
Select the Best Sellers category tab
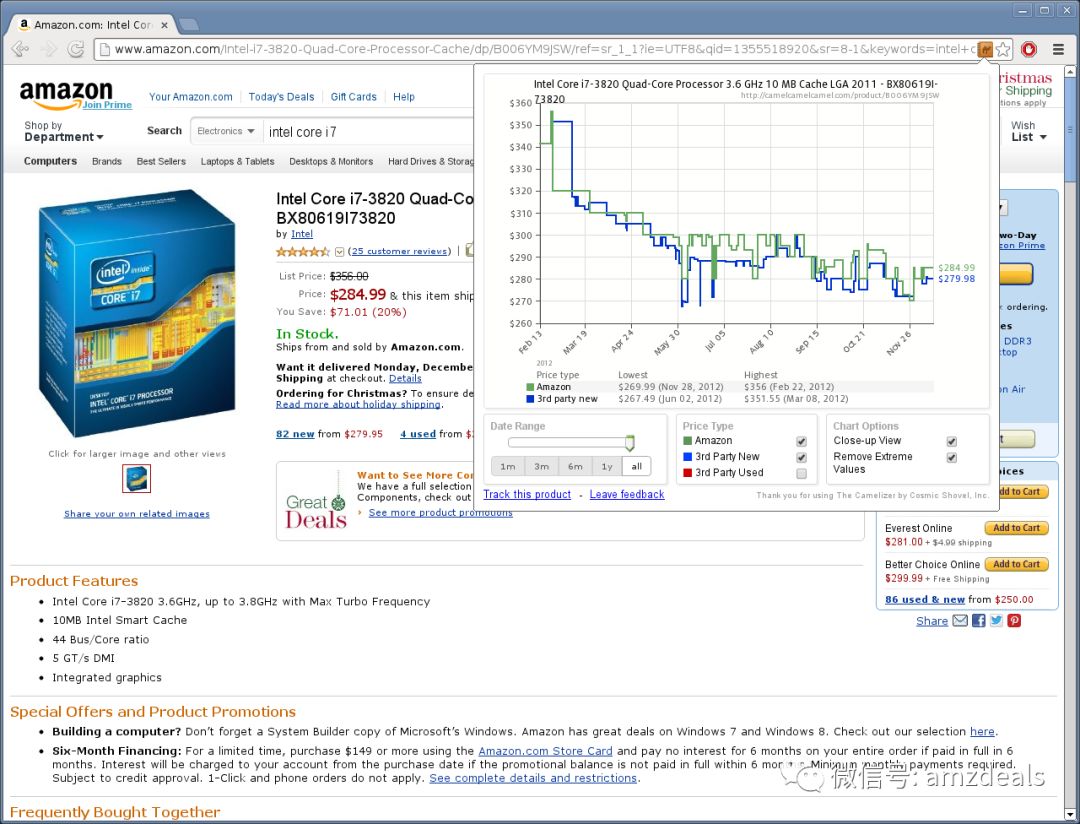(161, 161)
